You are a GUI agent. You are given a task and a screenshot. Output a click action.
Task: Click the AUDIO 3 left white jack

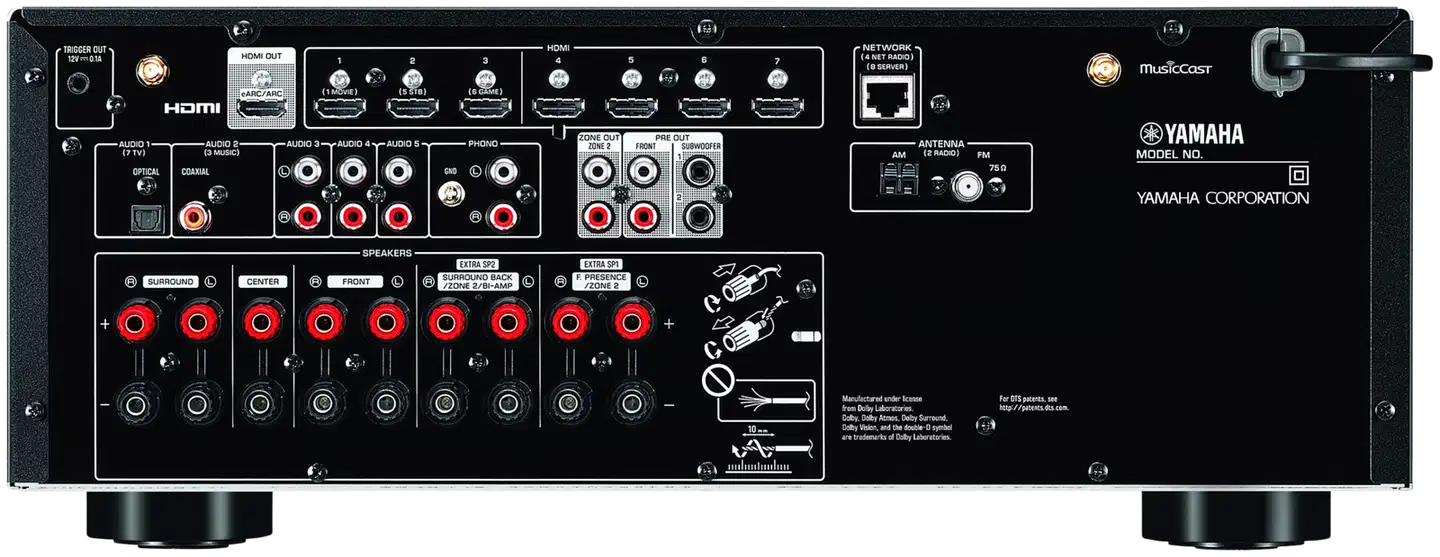(x=305, y=172)
